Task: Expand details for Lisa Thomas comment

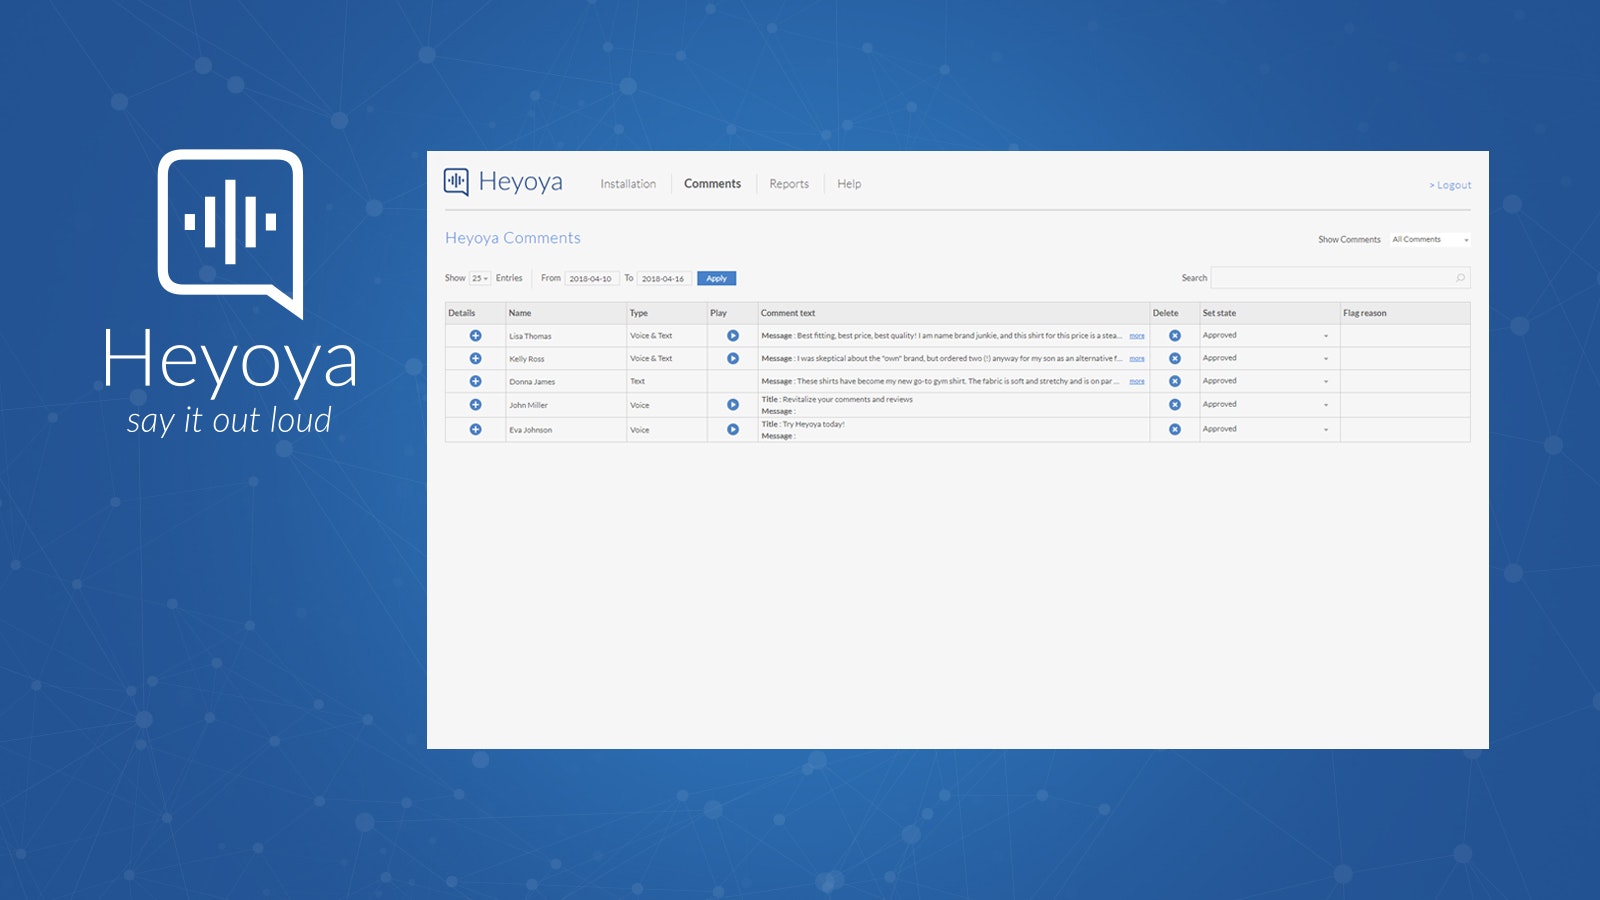Action: click(476, 336)
